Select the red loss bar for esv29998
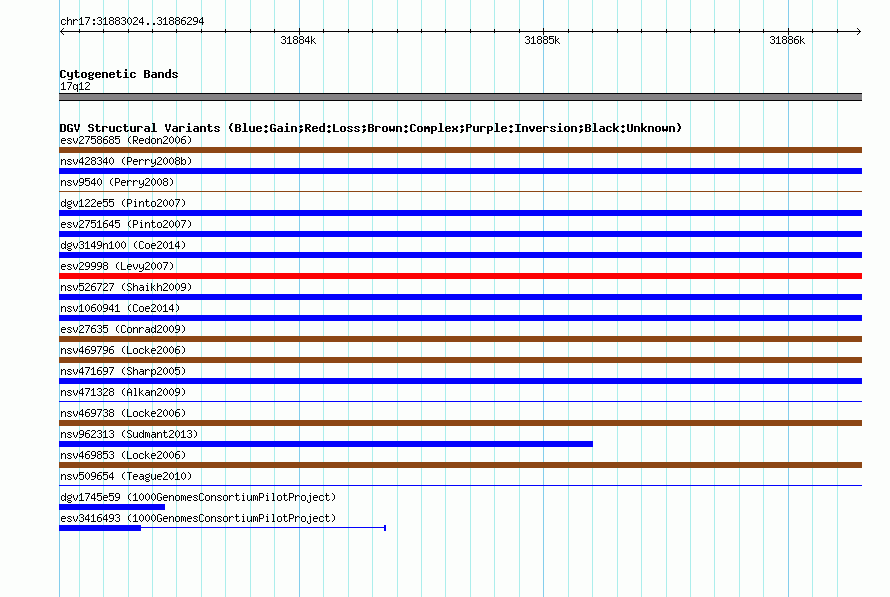The width and height of the screenshot is (890, 597). coord(460,276)
